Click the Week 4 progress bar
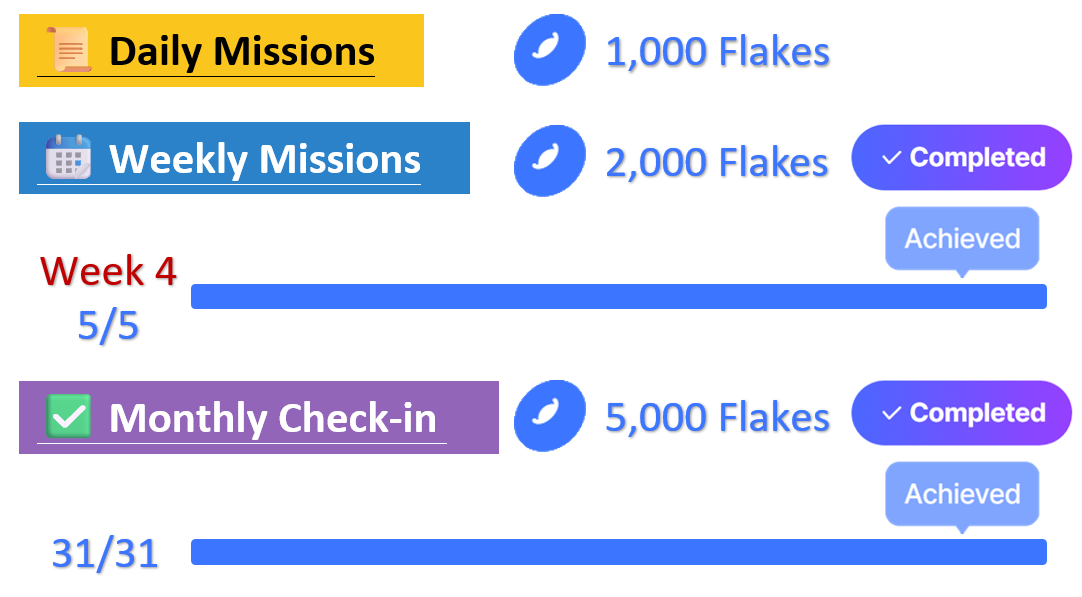1082x597 pixels. point(618,296)
